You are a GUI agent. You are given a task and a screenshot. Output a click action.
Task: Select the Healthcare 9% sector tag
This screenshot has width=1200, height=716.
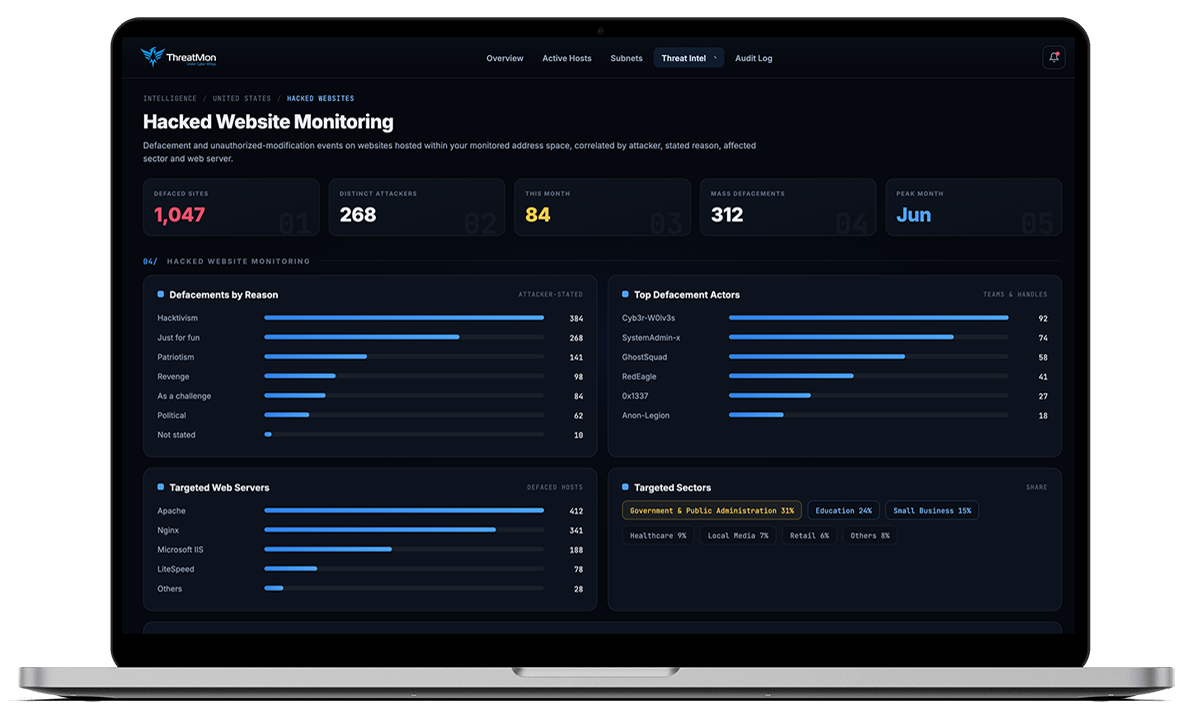658,536
